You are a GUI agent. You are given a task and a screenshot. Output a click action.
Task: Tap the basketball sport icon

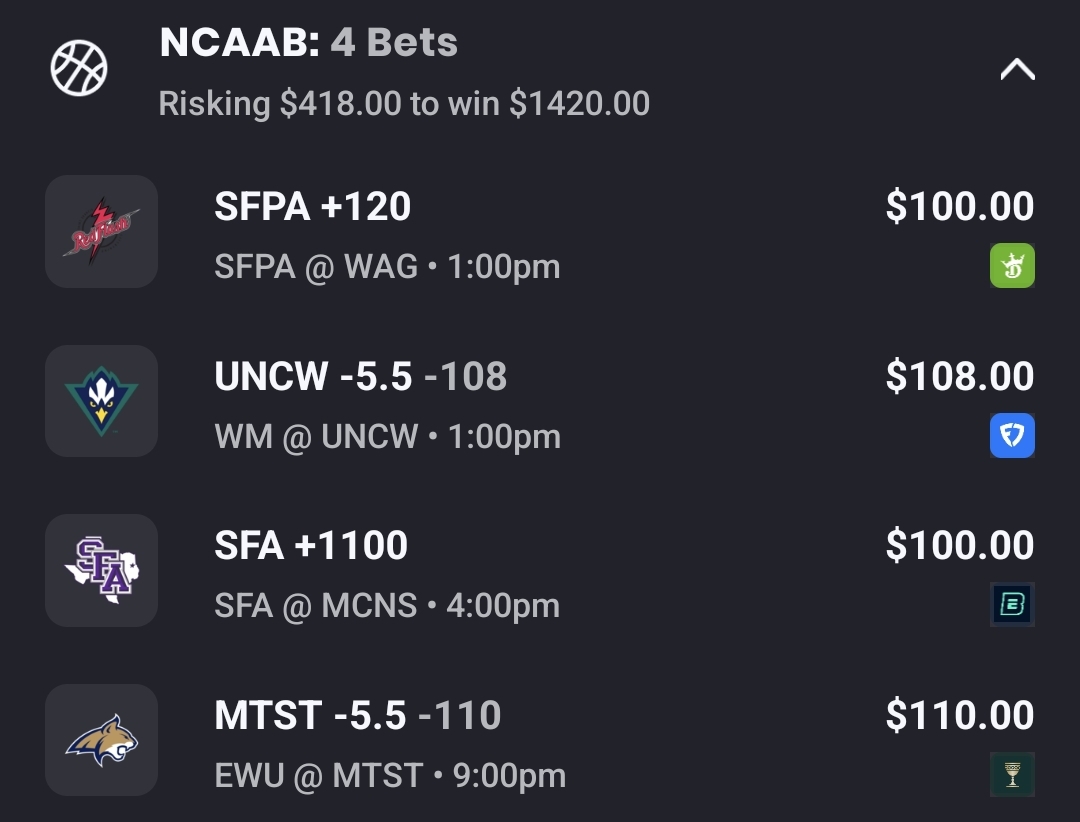pyautogui.click(x=79, y=69)
